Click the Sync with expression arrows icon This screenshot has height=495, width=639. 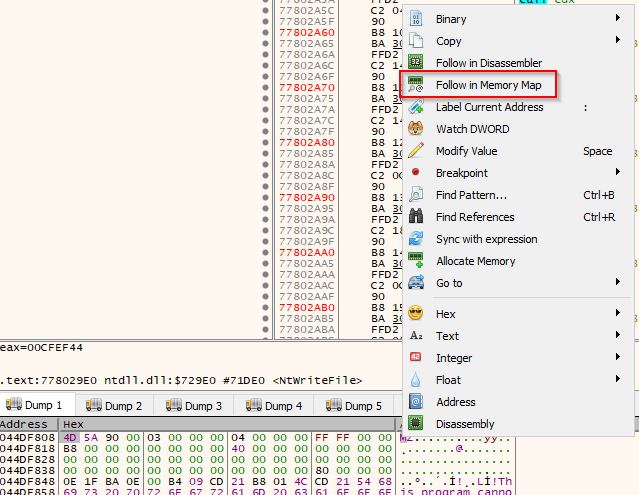tap(416, 239)
